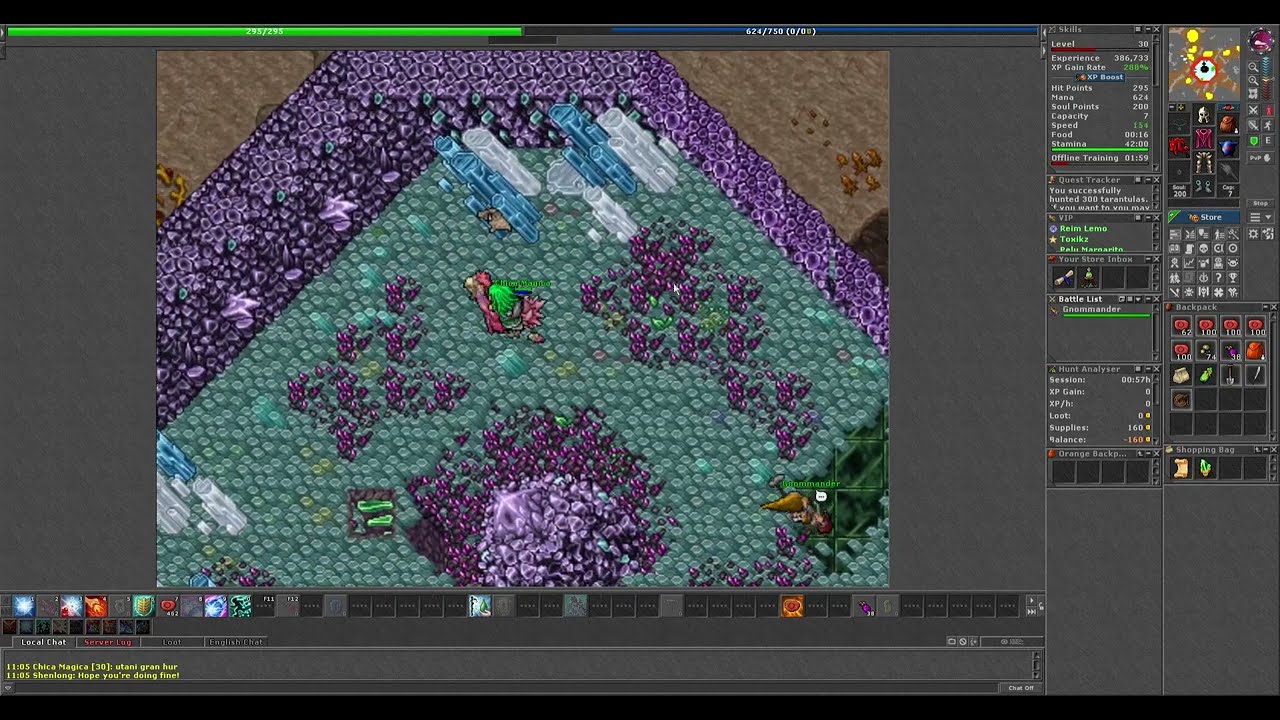The width and height of the screenshot is (1280, 720).
Task: Select VIP entry Toxikz
Action: pyautogui.click(x=1074, y=239)
